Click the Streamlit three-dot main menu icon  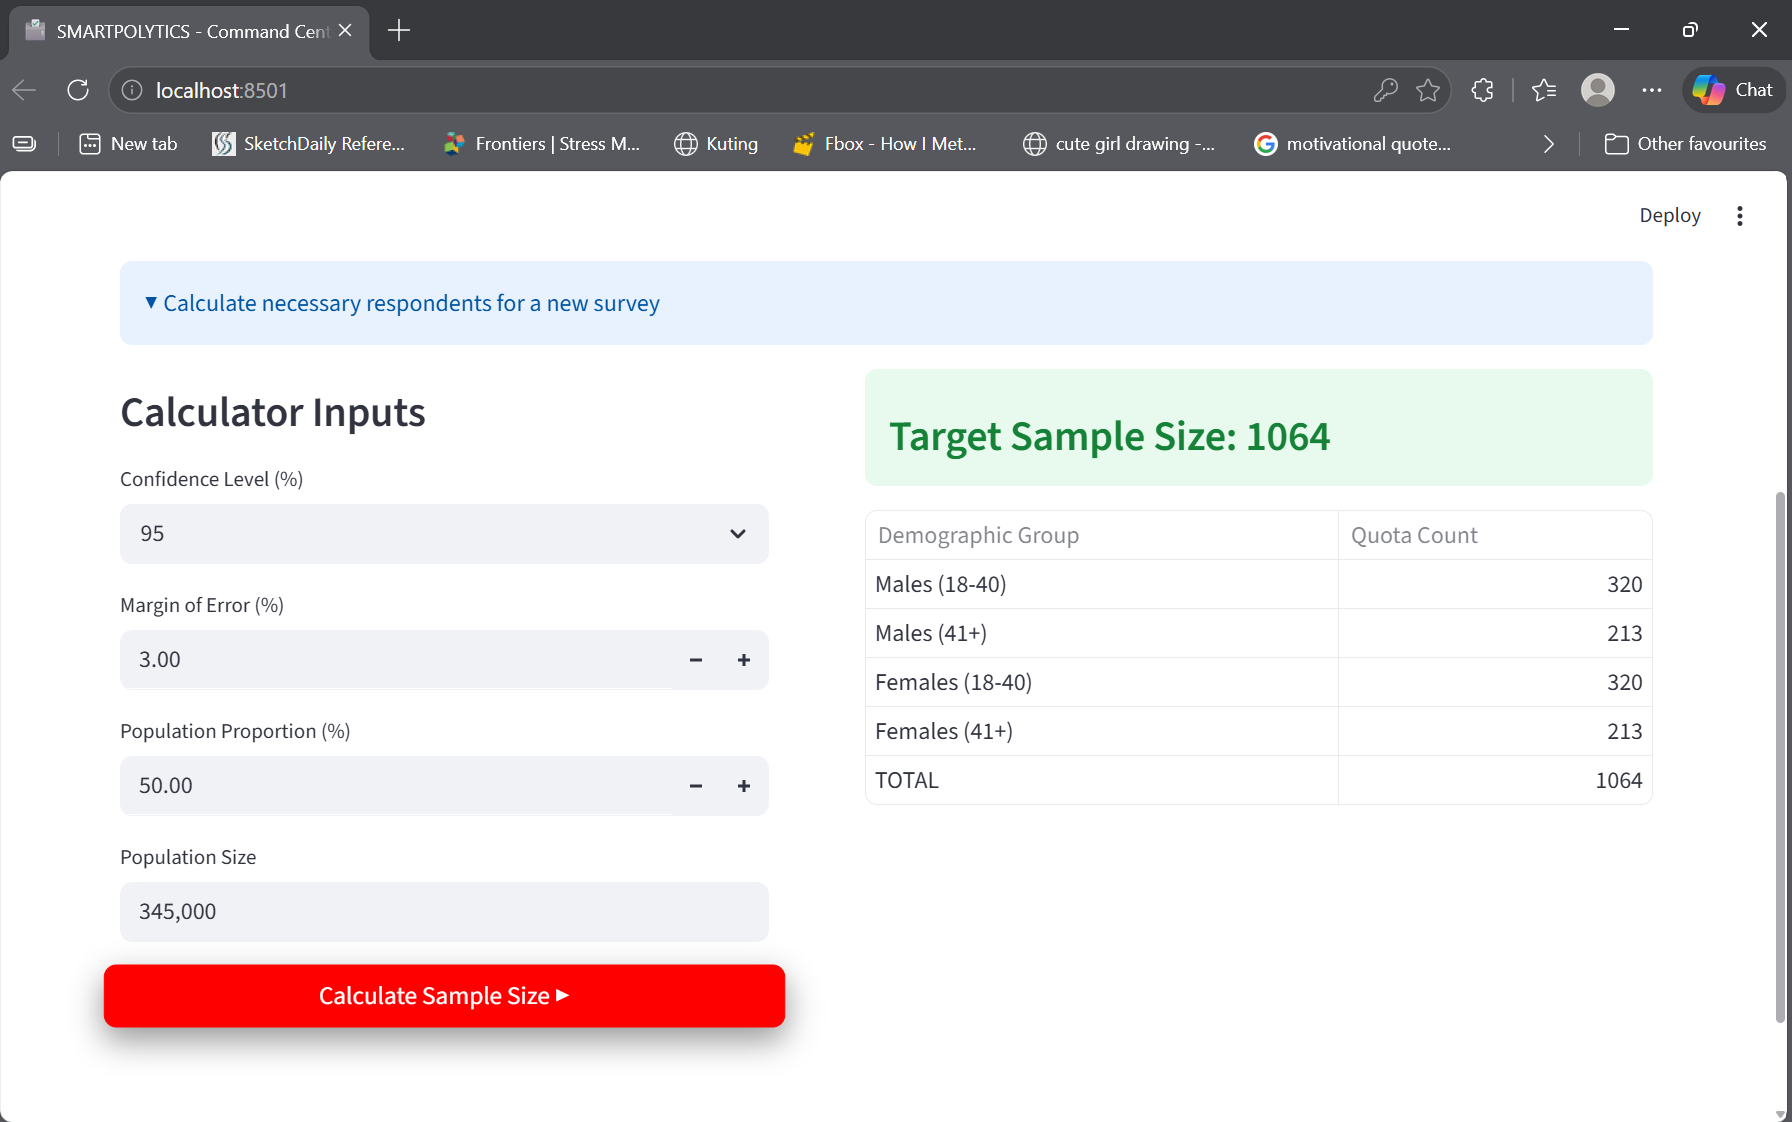[x=1740, y=216]
